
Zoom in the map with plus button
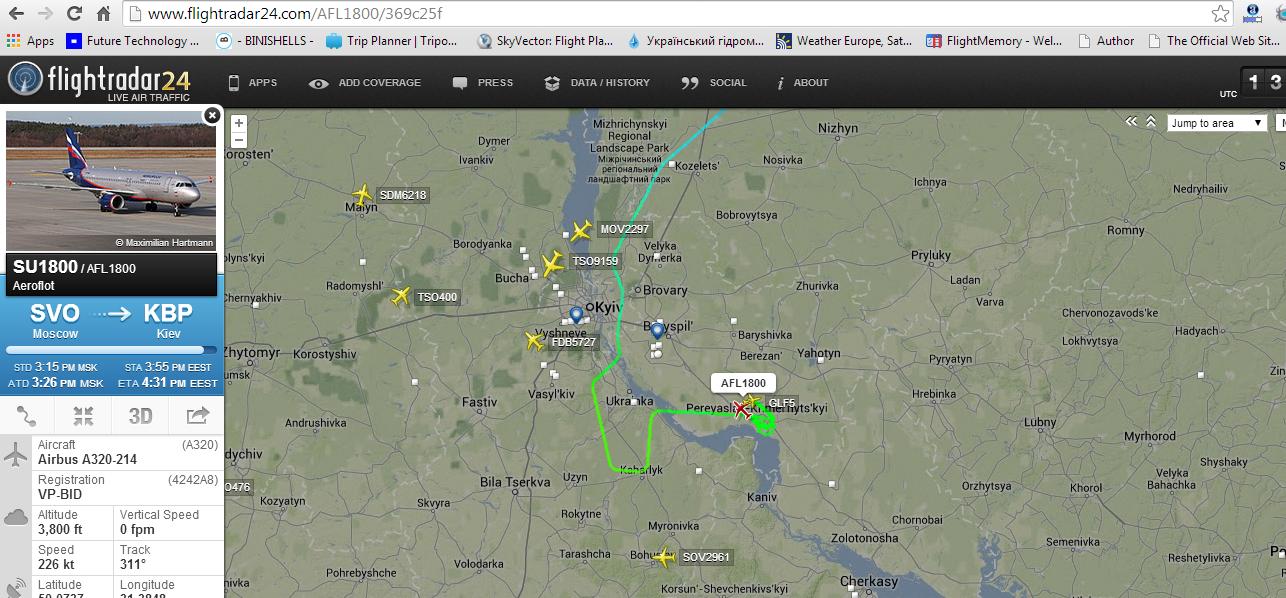tap(239, 123)
